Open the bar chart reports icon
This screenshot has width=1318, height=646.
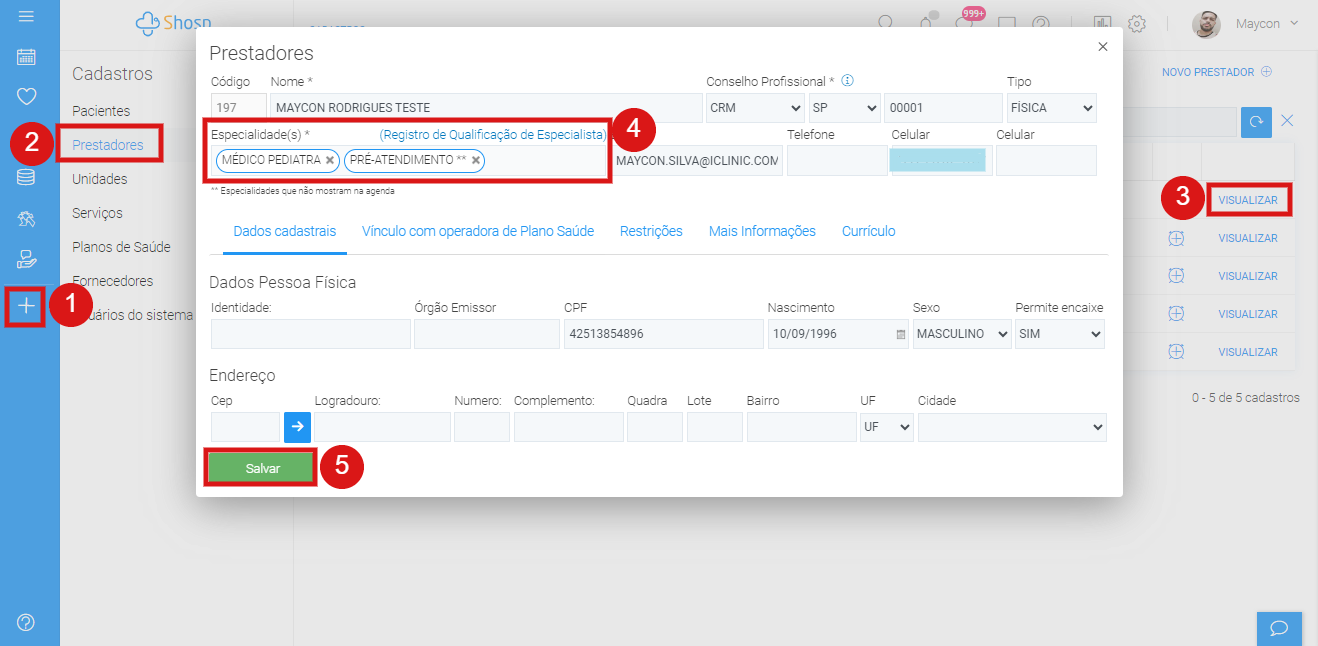(x=1103, y=23)
